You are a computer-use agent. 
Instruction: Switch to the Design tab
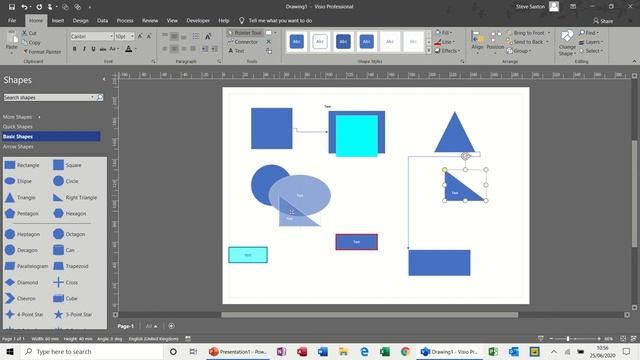point(80,20)
